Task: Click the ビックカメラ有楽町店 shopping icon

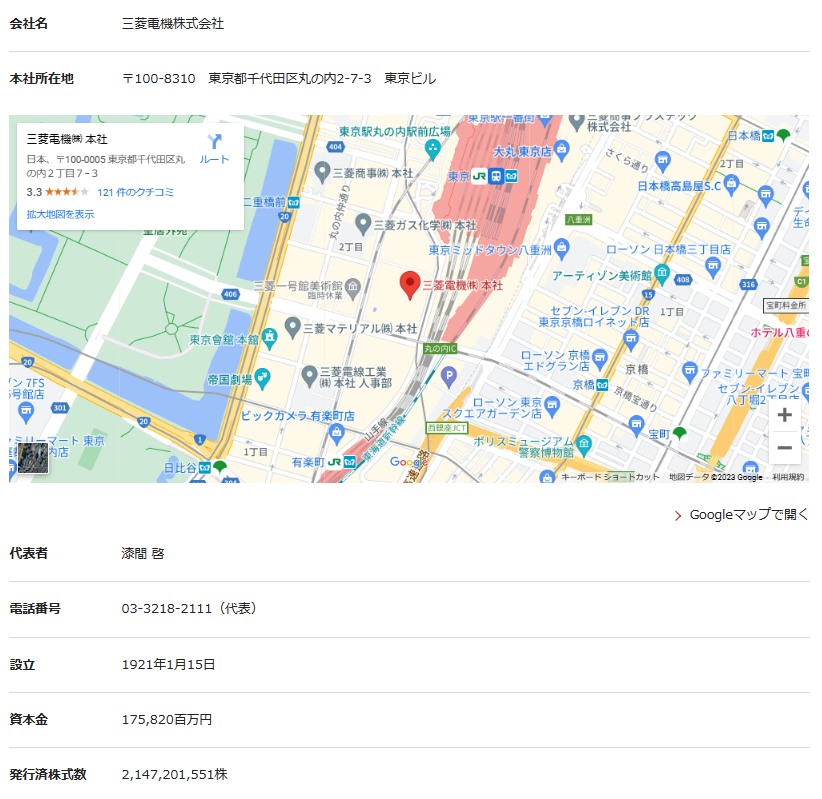Action: (337, 433)
